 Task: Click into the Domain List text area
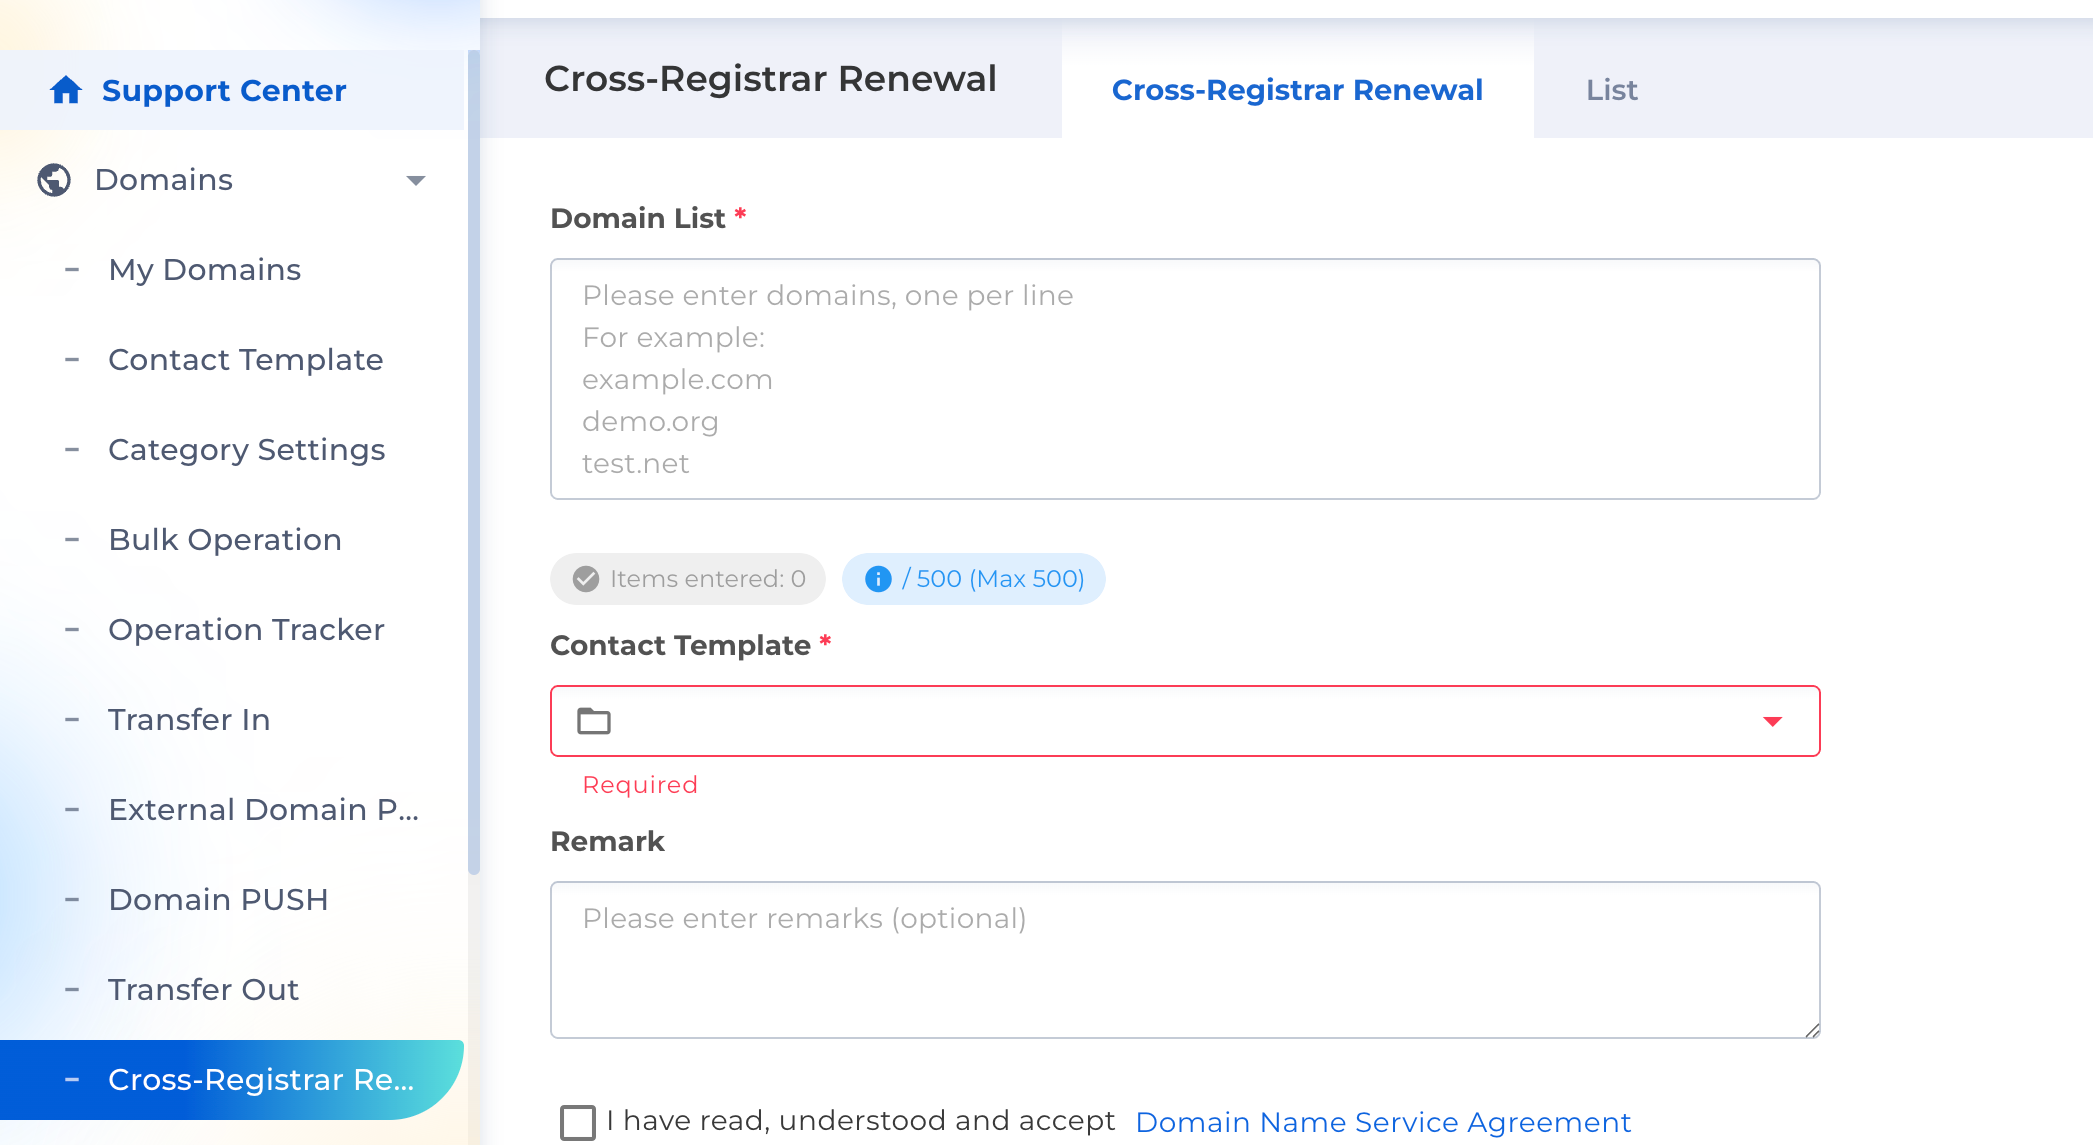[1185, 379]
